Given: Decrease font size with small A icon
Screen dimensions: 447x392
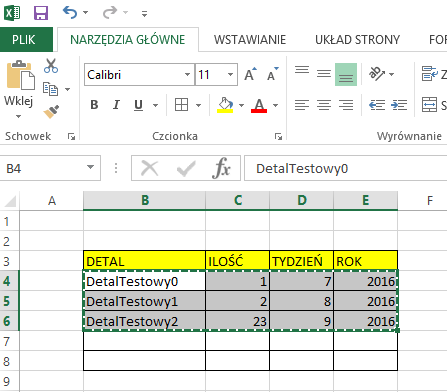Looking at the screenshot, I should (x=273, y=74).
